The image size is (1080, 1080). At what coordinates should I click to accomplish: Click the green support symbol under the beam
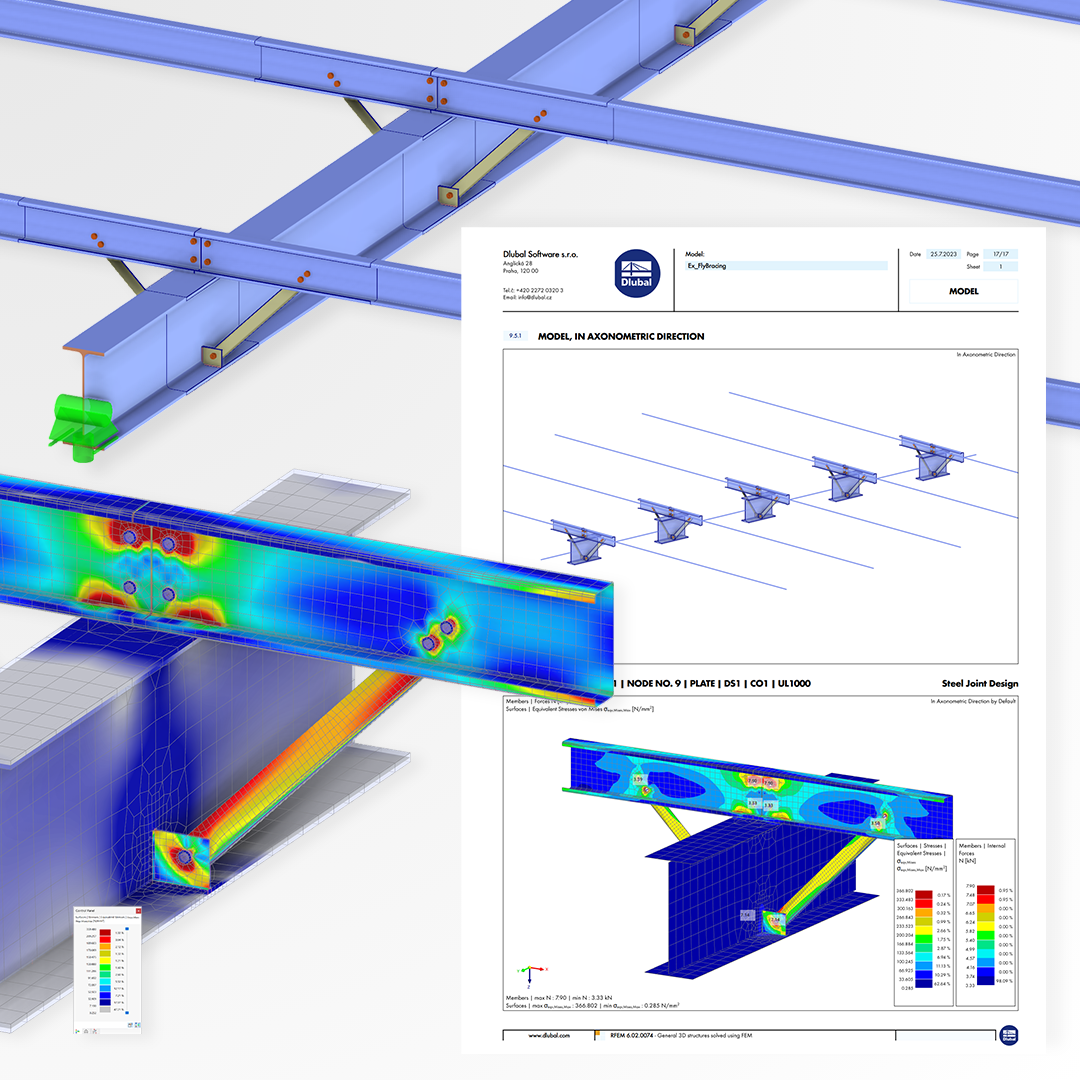pos(81,427)
